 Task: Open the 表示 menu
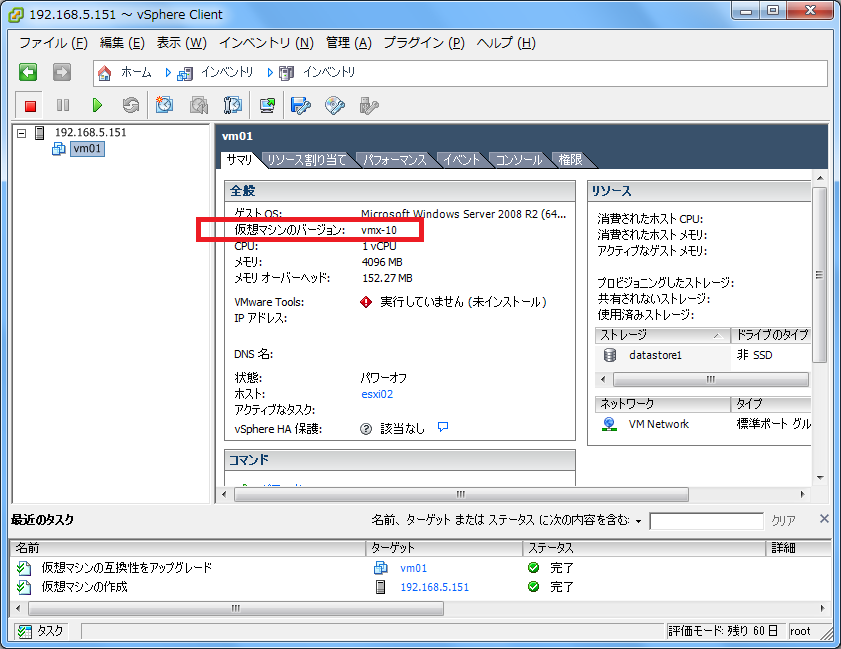[182, 43]
